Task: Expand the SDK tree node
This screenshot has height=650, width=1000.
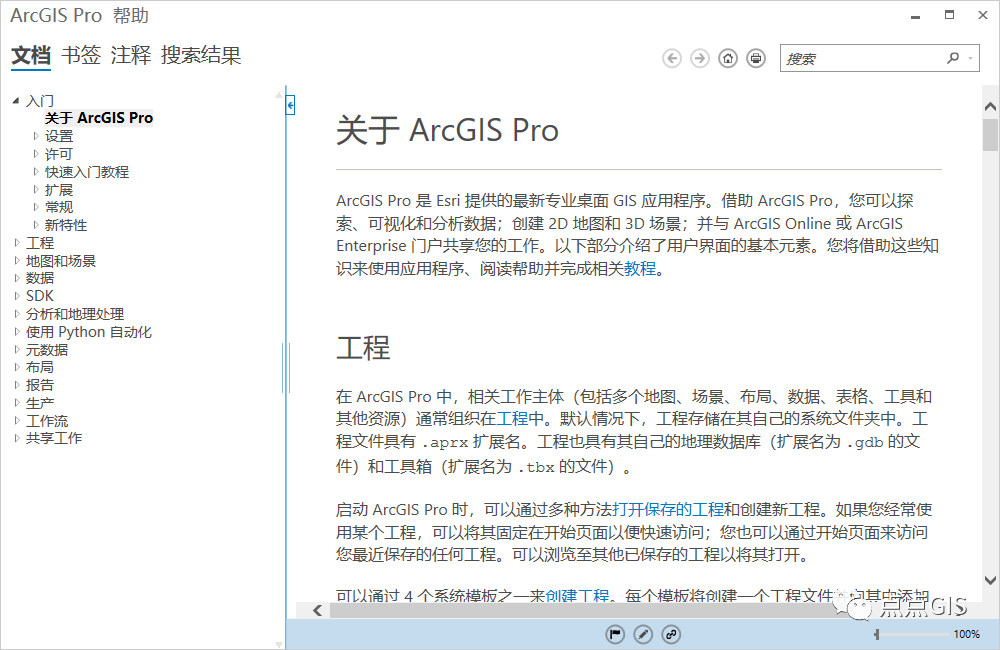Action: coord(16,295)
